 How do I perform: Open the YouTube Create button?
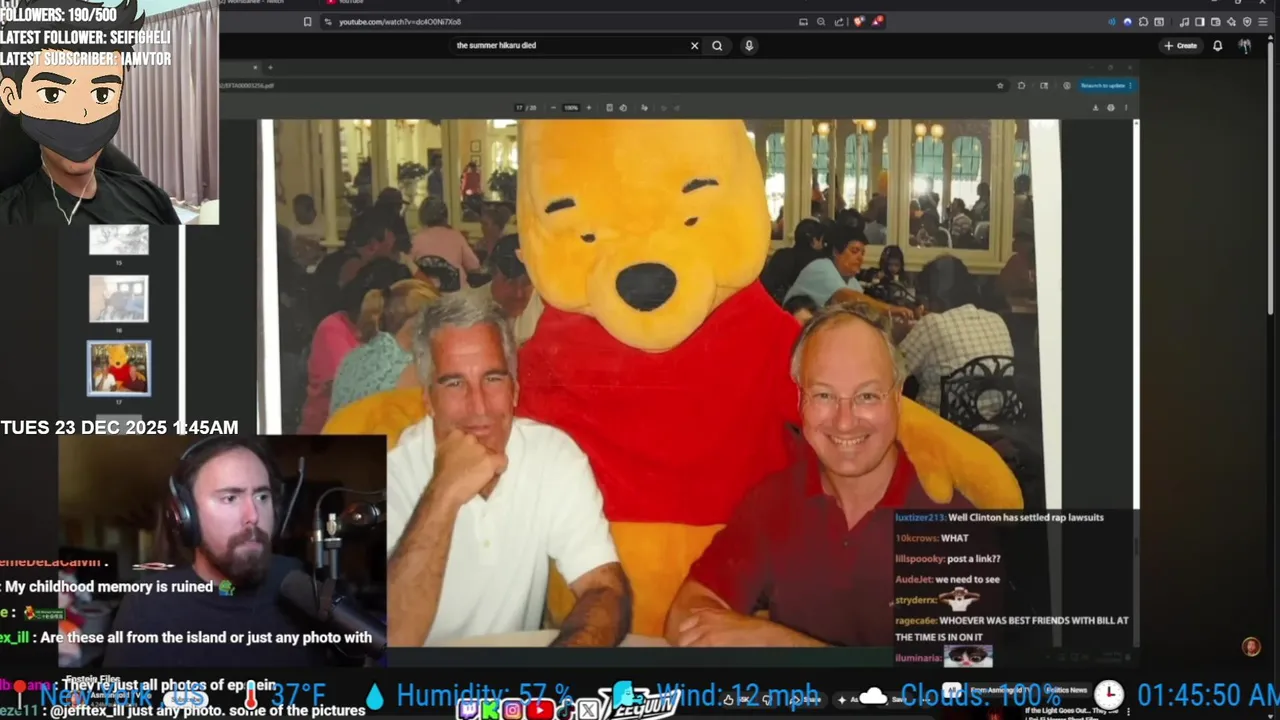point(1181,45)
